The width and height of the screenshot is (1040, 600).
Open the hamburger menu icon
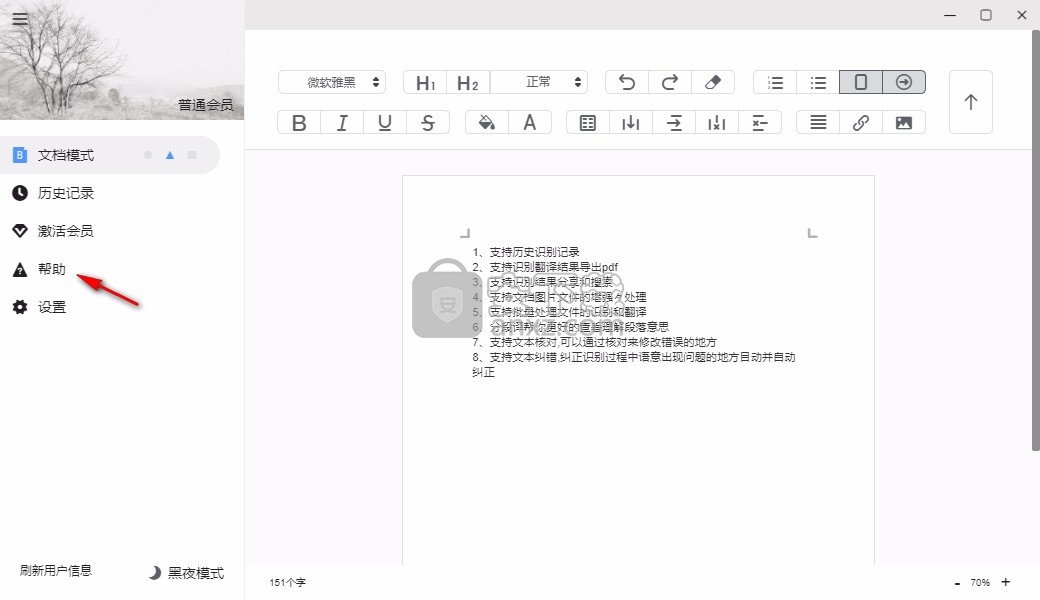pos(20,19)
